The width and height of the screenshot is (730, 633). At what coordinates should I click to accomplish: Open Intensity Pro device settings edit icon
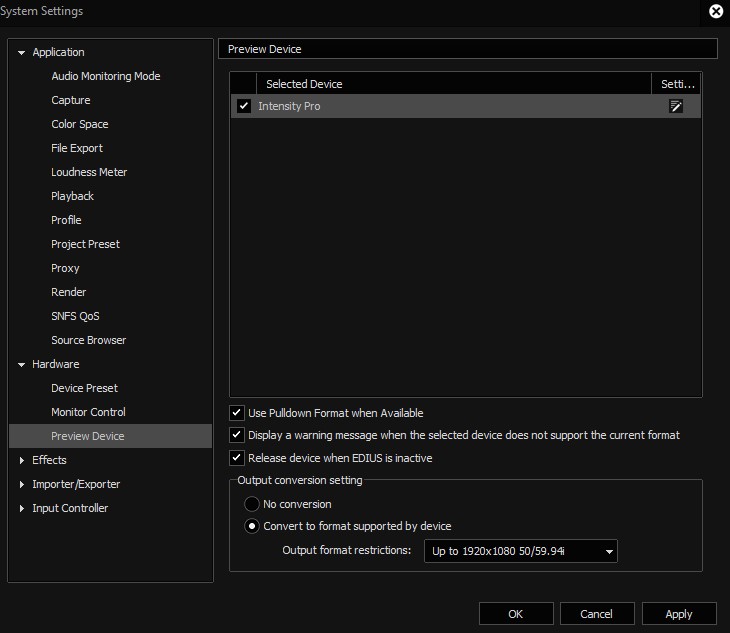click(x=676, y=106)
